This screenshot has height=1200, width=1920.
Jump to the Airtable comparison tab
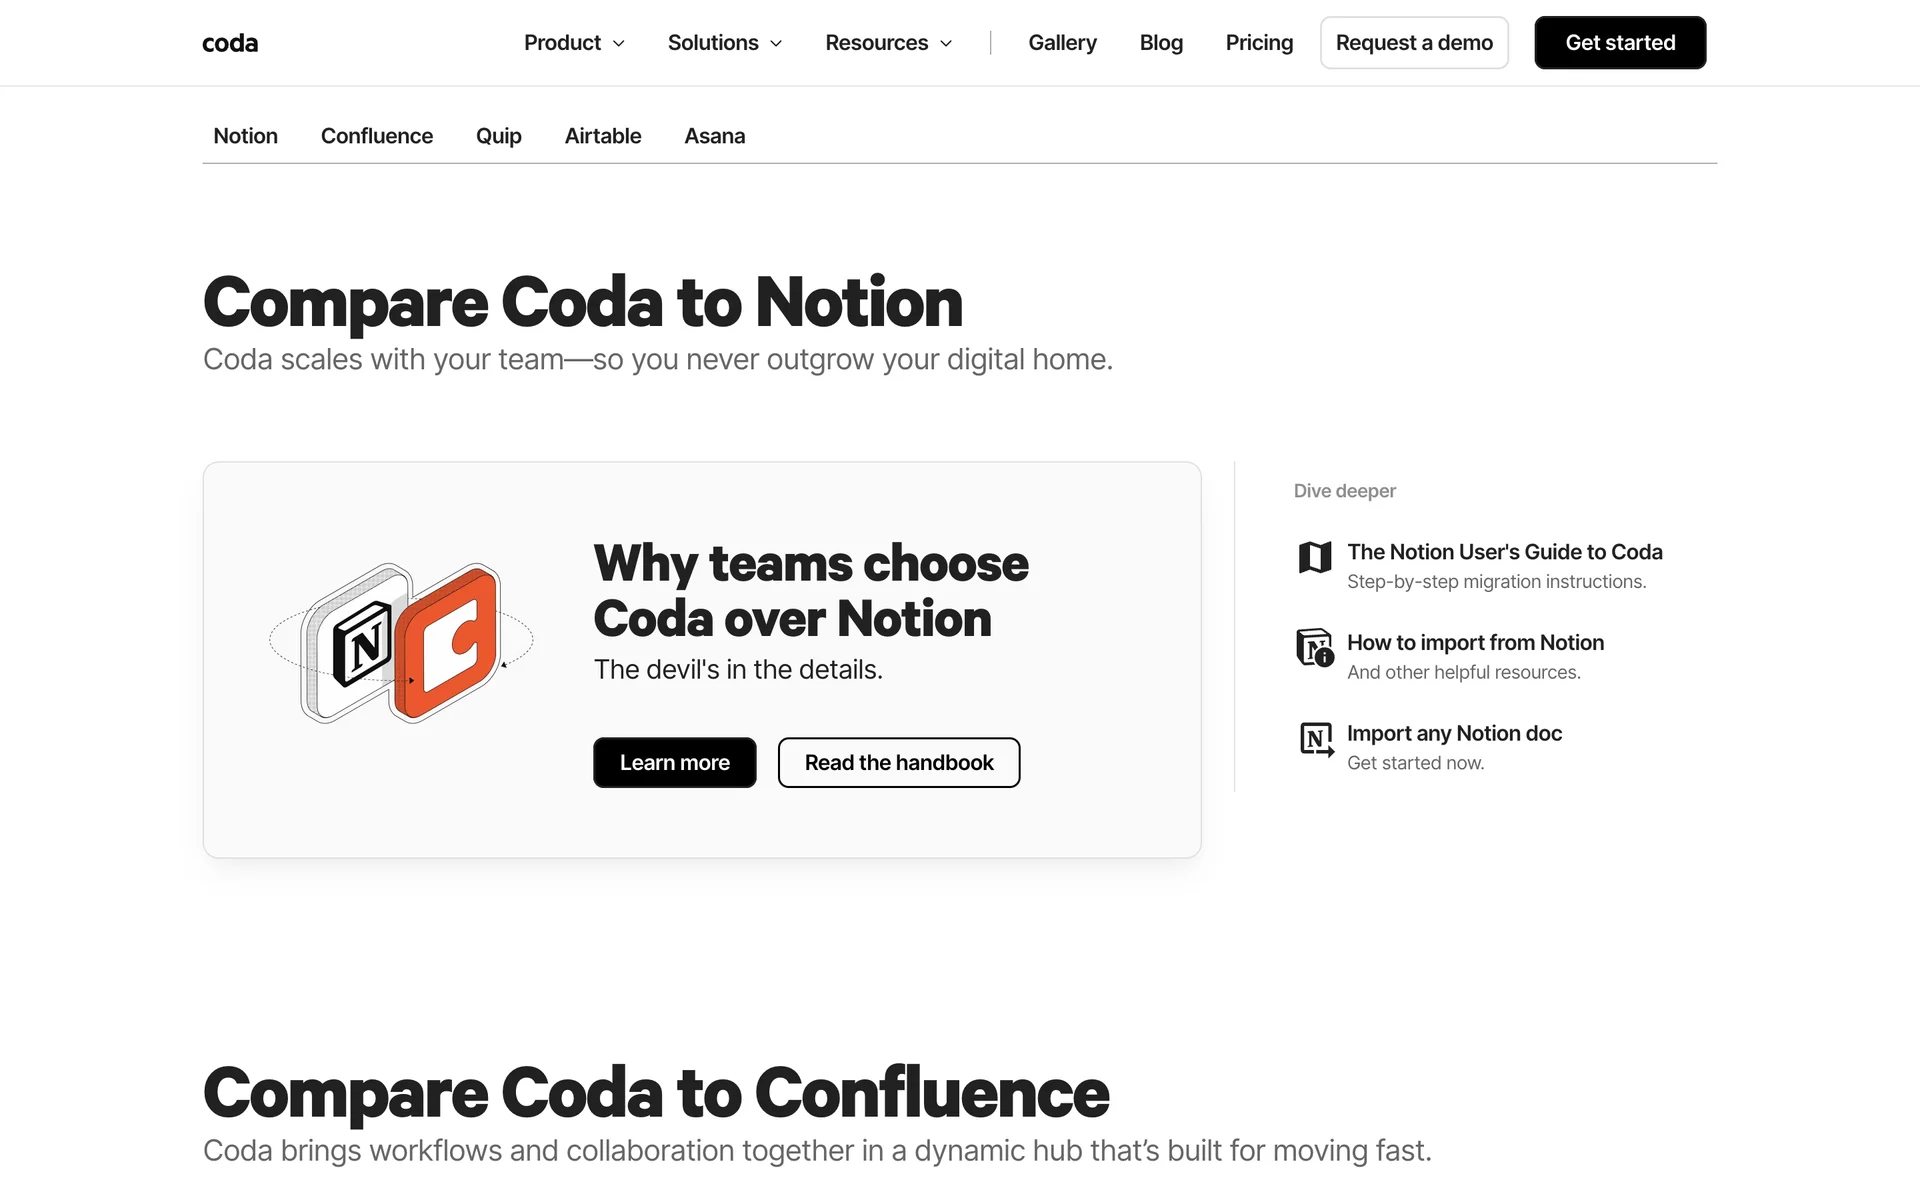[x=602, y=136]
